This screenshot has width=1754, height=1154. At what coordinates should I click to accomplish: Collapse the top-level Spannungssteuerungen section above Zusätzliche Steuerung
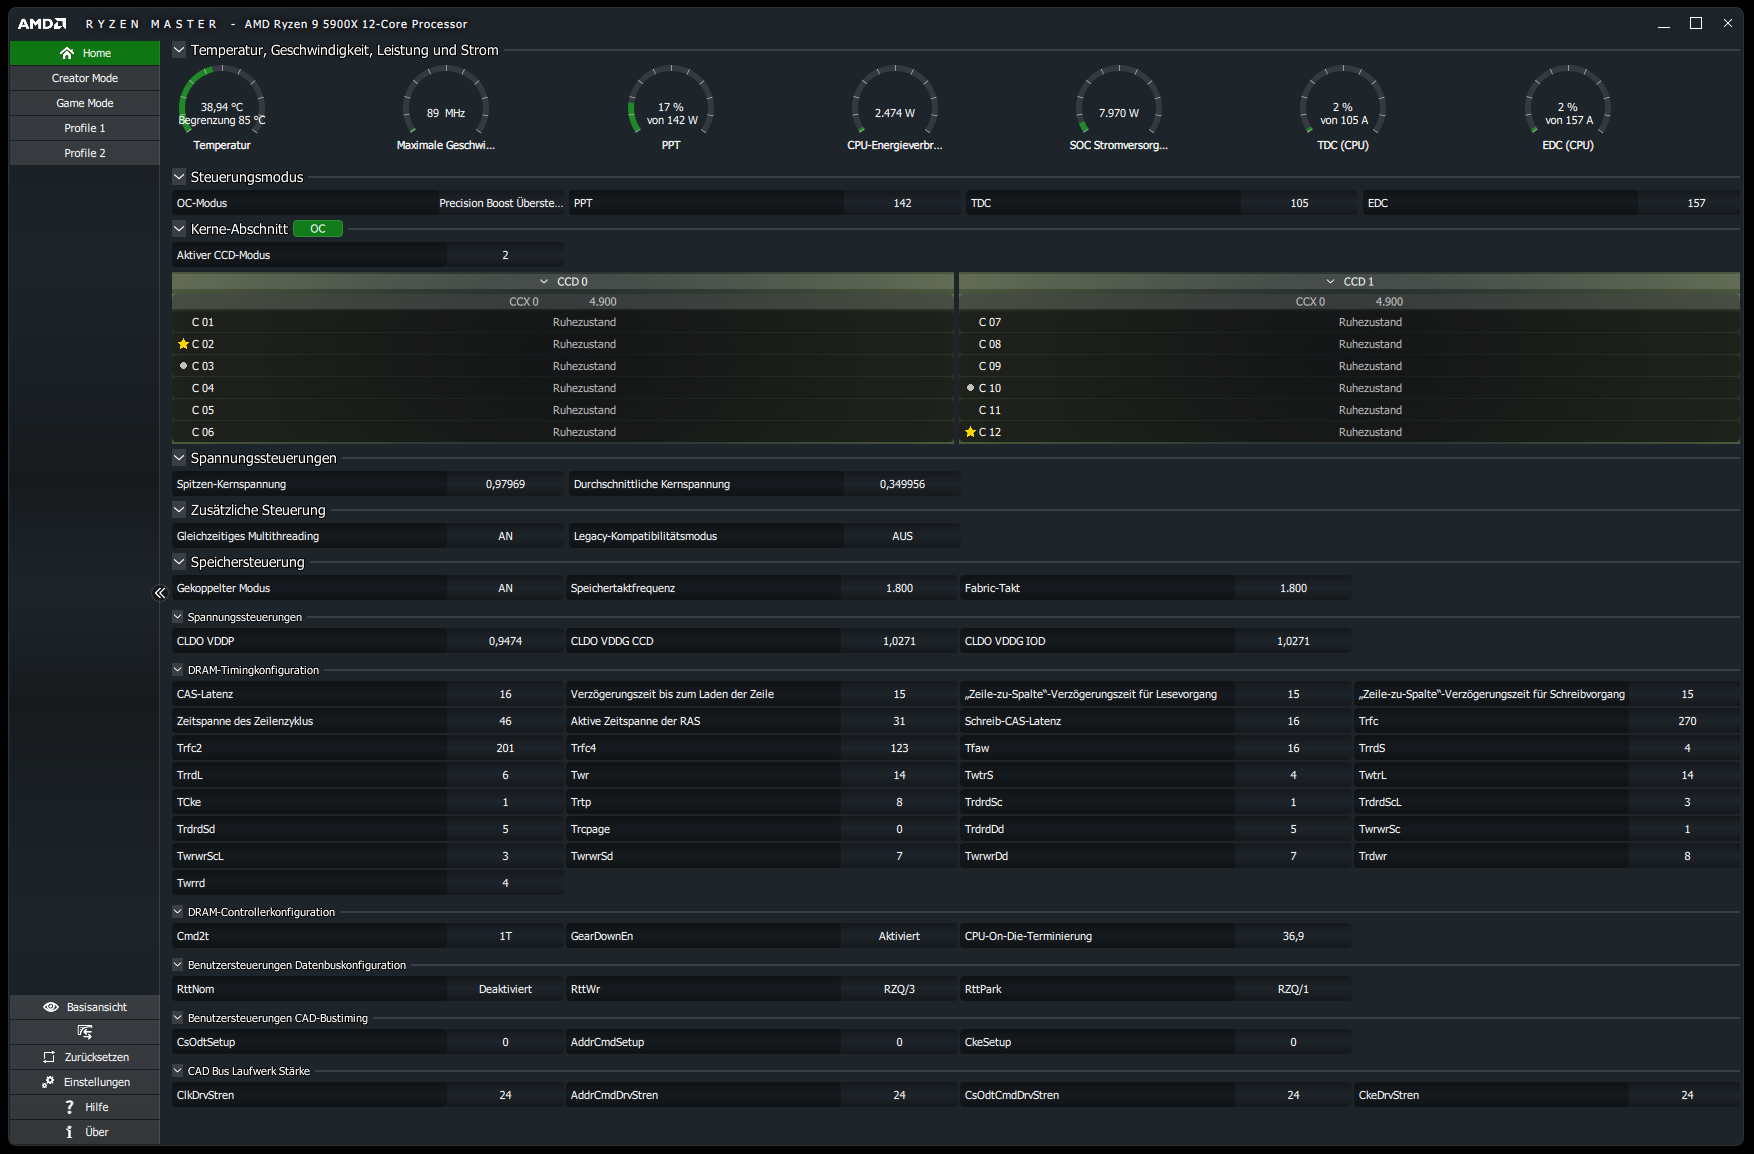tap(179, 458)
